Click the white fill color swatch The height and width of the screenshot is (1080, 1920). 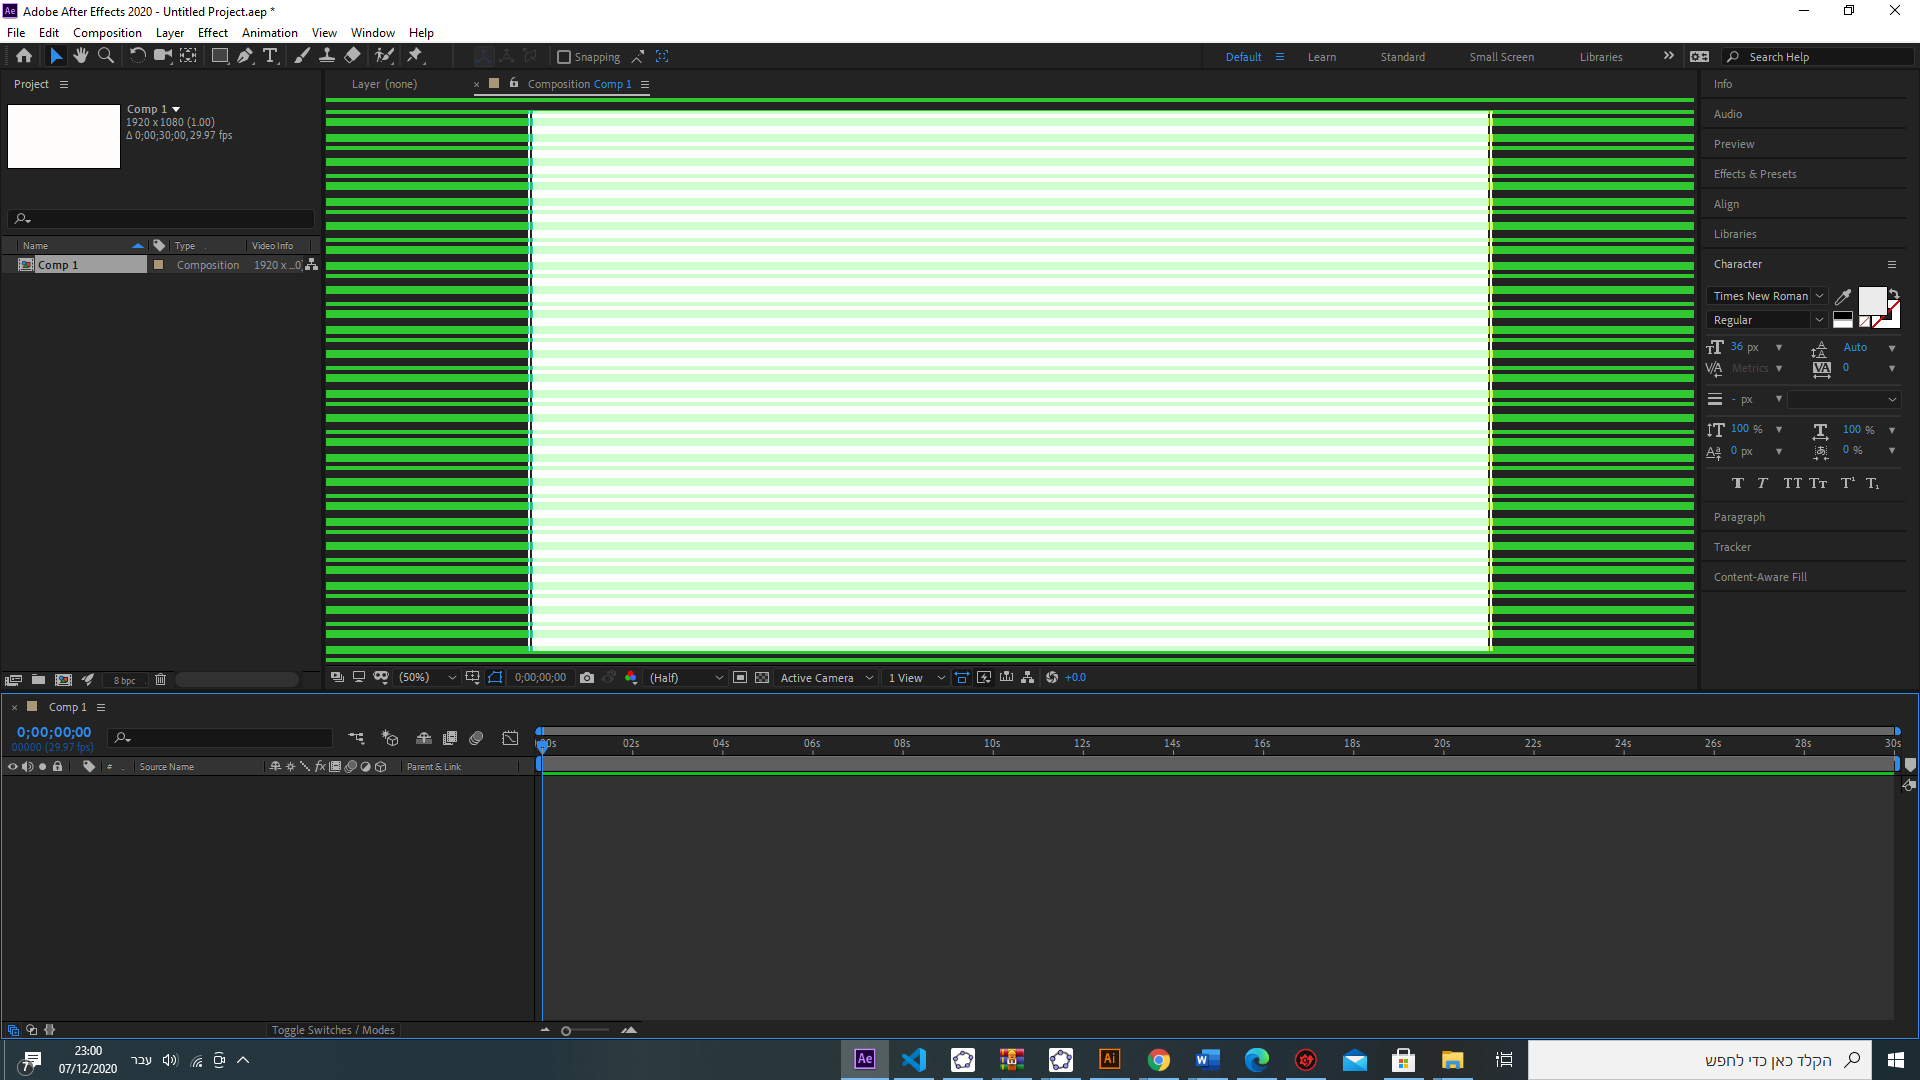tap(1872, 300)
